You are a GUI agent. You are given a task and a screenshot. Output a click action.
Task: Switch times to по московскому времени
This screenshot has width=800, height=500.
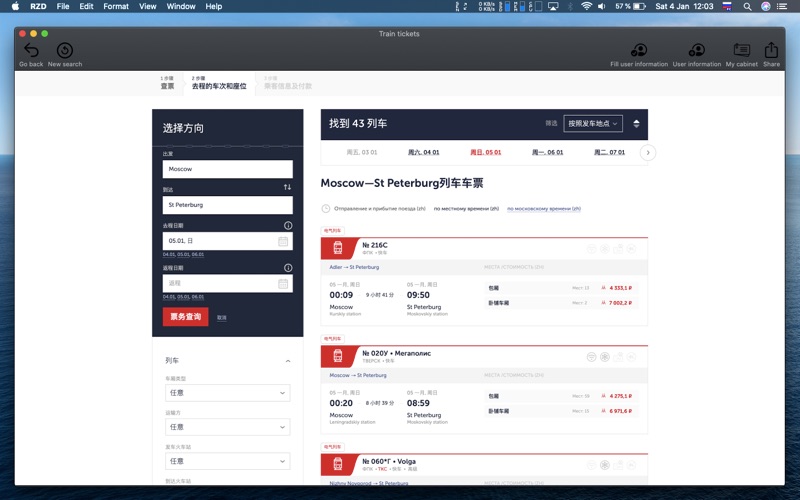click(x=543, y=209)
